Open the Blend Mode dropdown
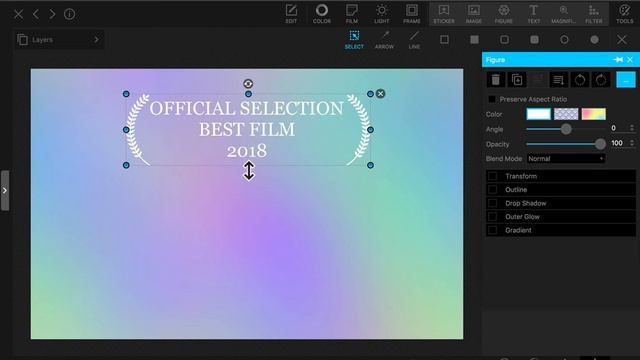640x360 pixels. pyautogui.click(x=566, y=159)
